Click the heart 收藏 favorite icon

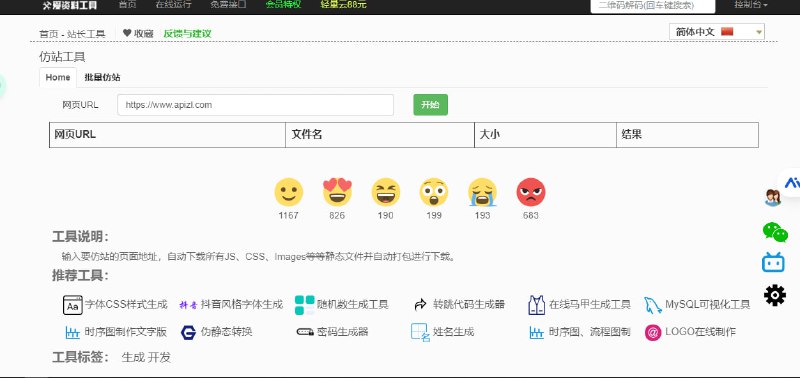point(127,33)
